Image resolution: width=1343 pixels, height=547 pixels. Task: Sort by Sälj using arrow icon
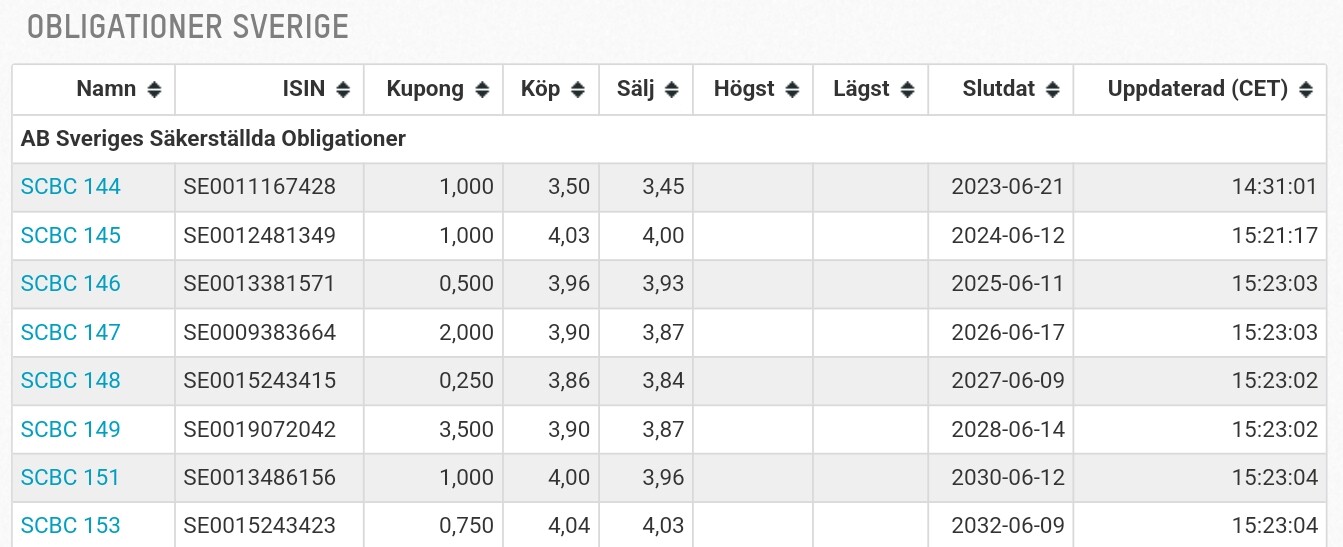pyautogui.click(x=672, y=90)
